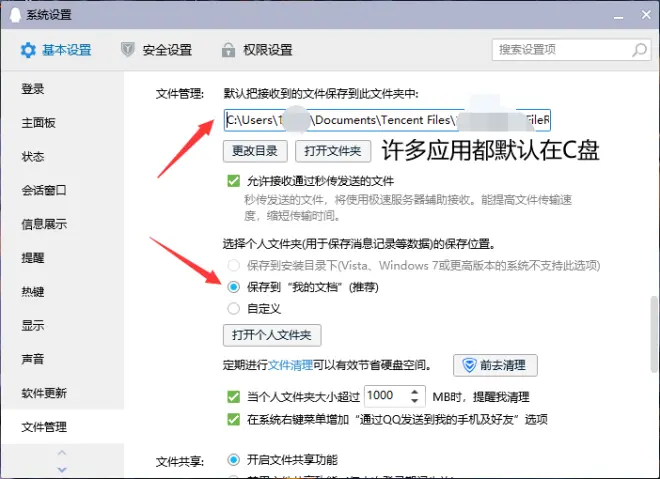The width and height of the screenshot is (660, 479).
Task: Increase folder size limit with up arrow
Action: pyautogui.click(x=415, y=391)
